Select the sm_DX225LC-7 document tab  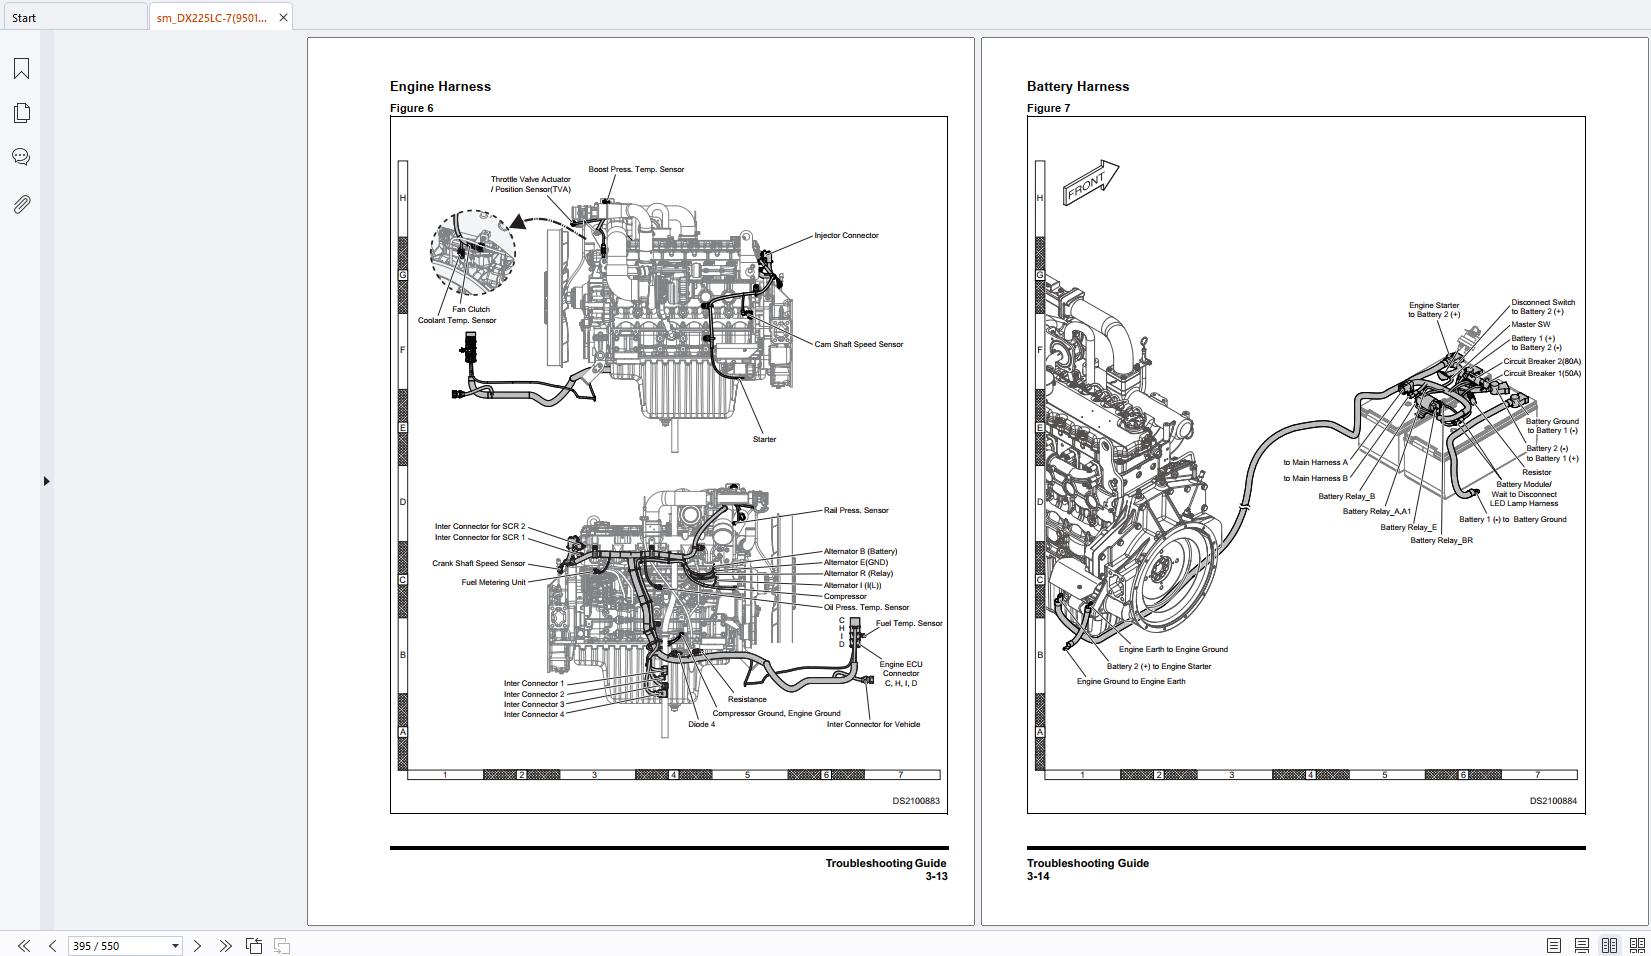(211, 17)
